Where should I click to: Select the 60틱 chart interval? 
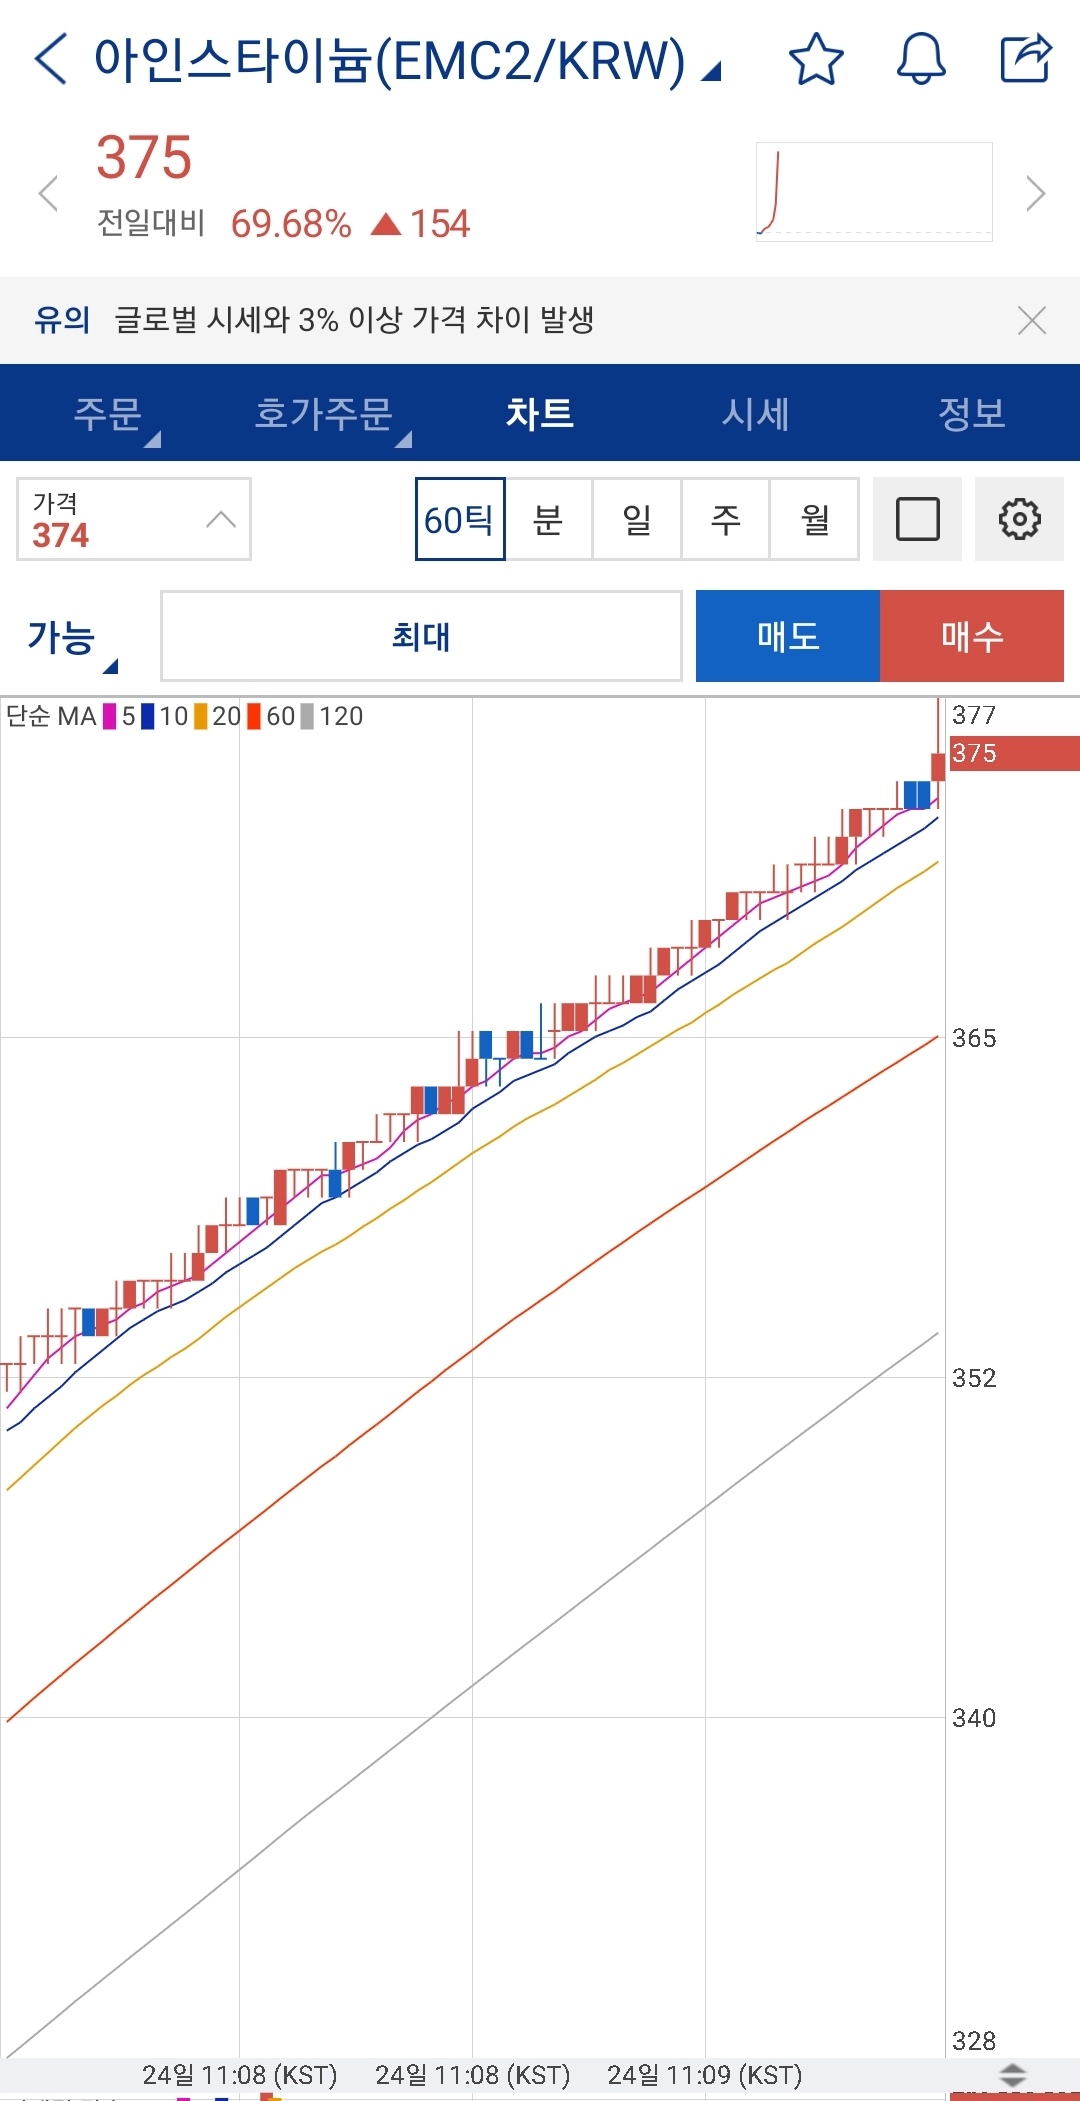coord(460,519)
